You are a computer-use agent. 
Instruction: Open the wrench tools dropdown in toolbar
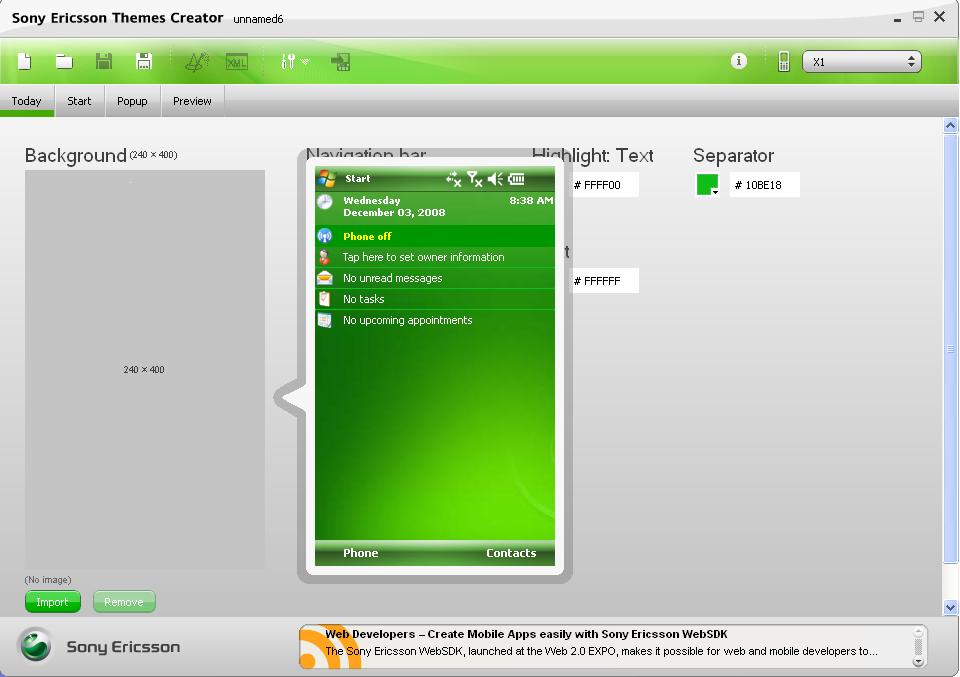pyautogui.click(x=295, y=61)
